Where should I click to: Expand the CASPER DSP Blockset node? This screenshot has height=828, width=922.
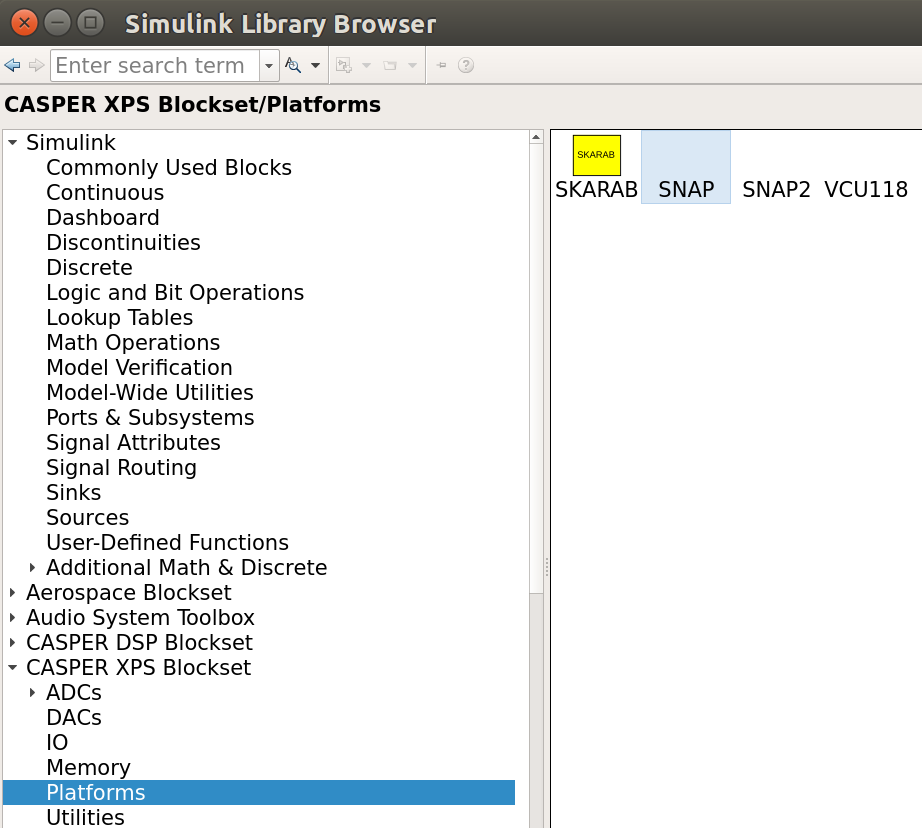pyautogui.click(x=12, y=642)
